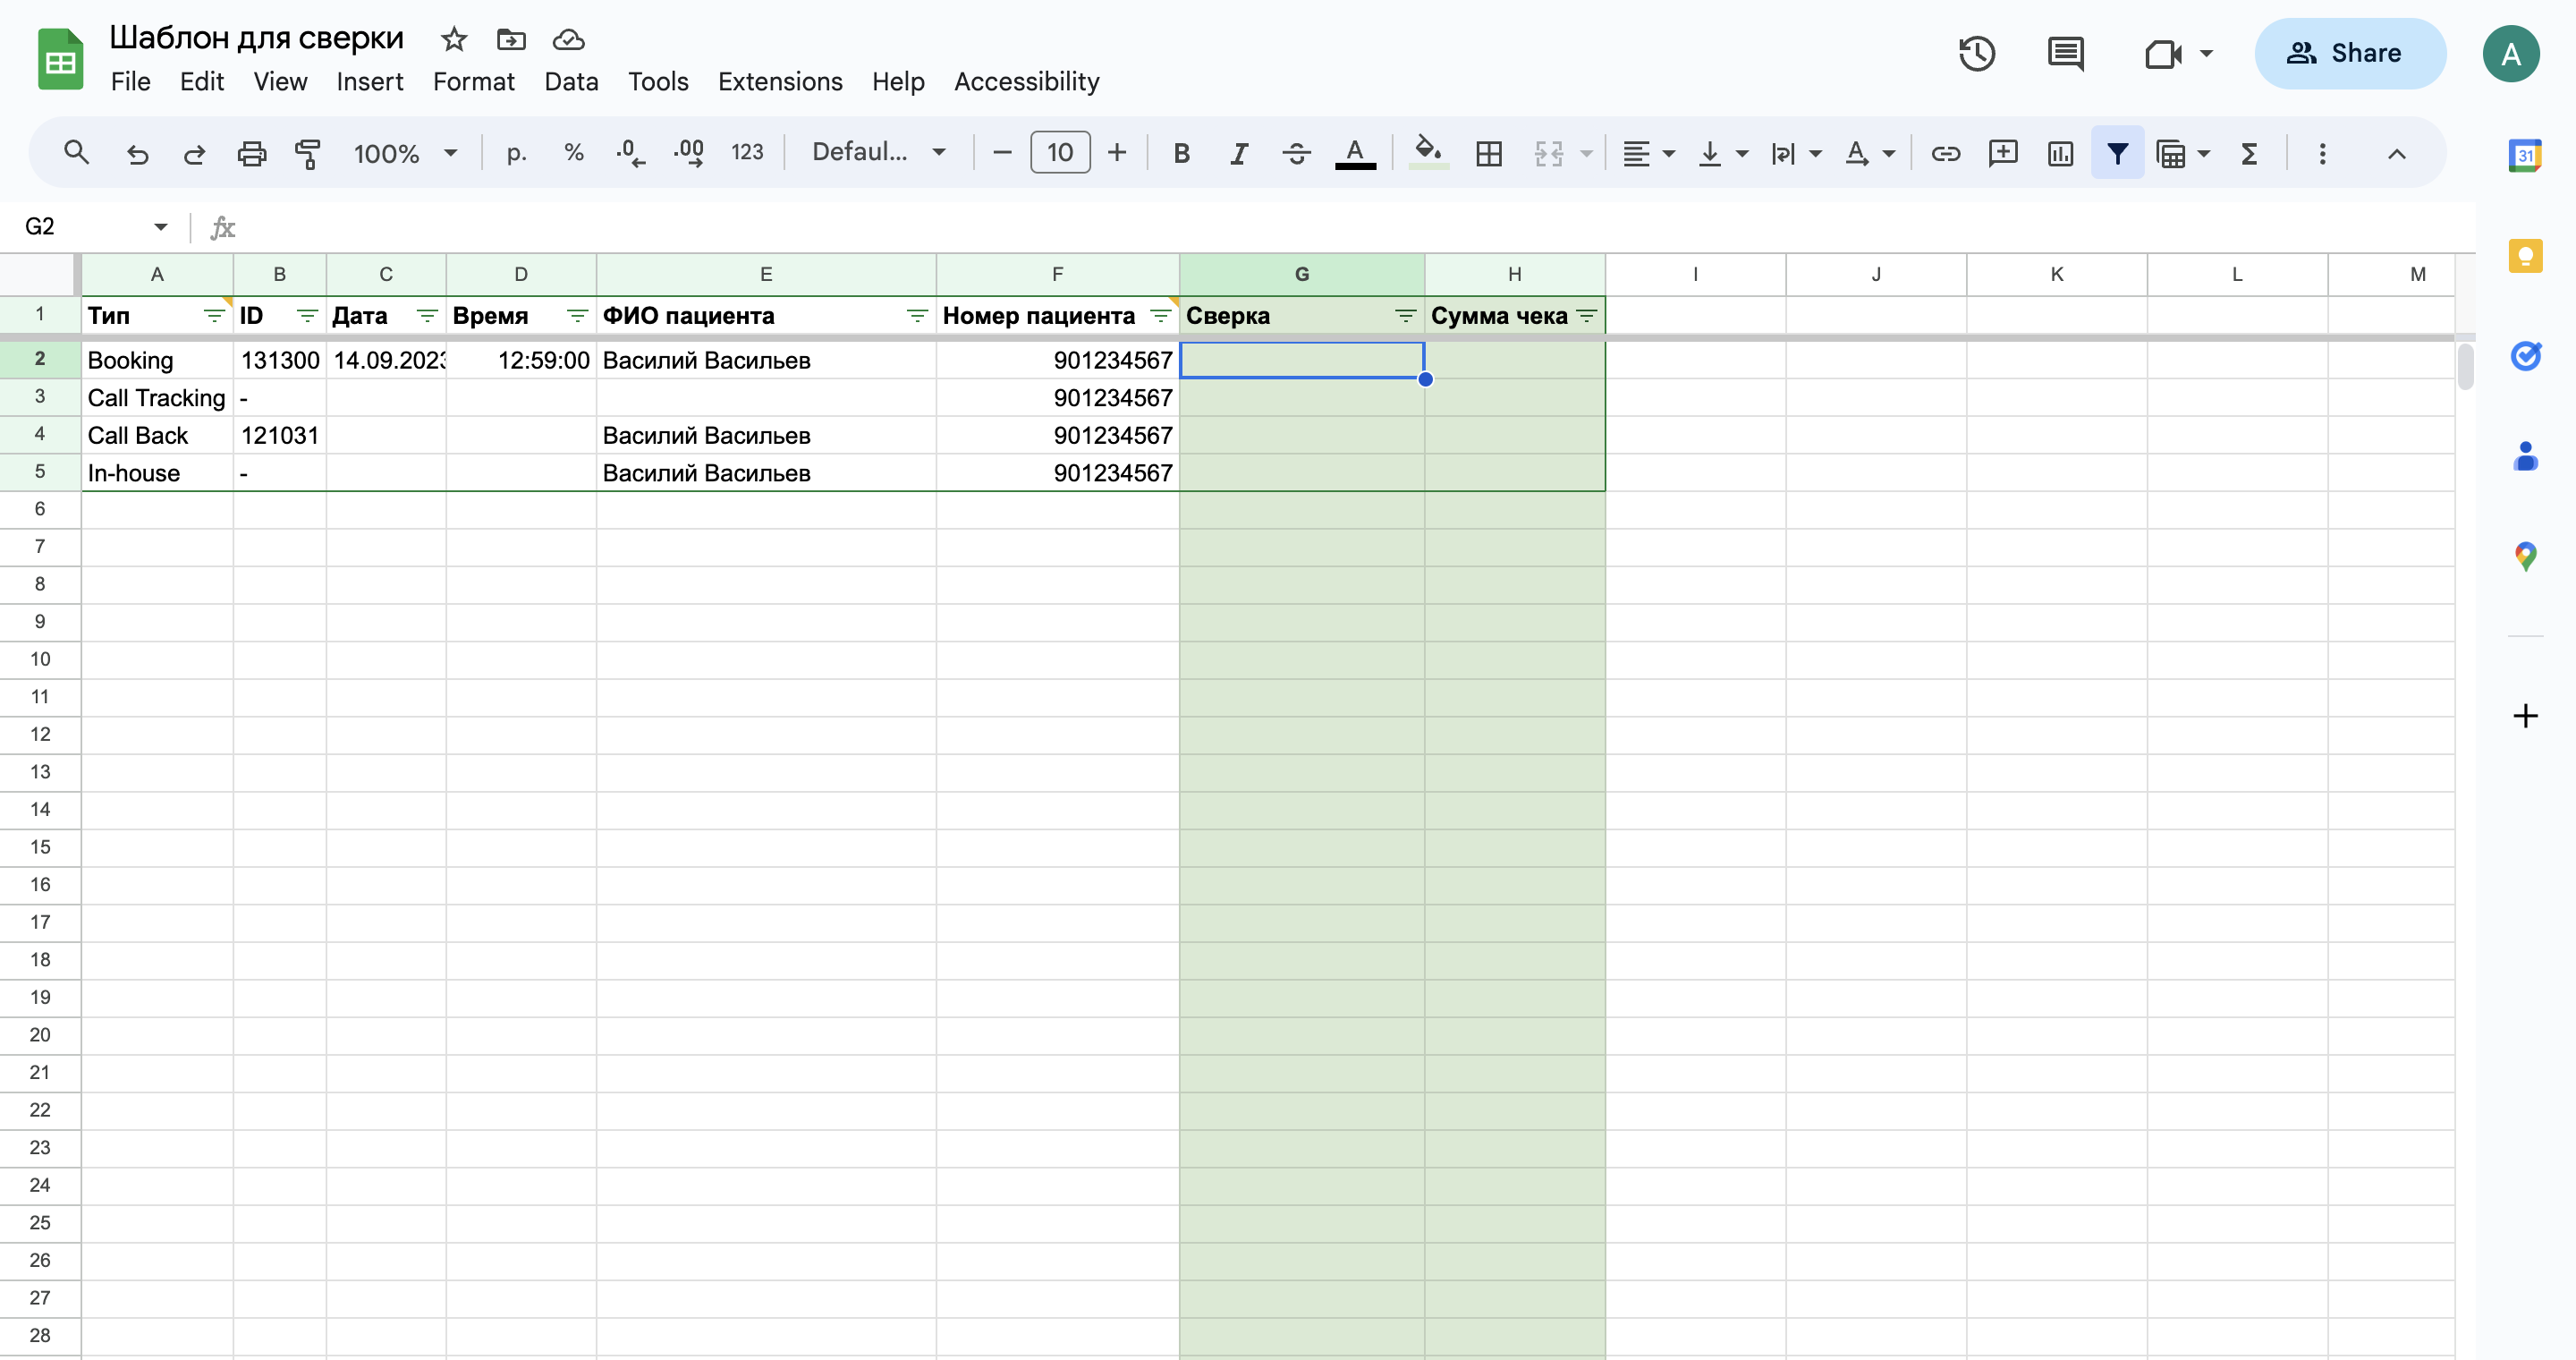Click the Share button

[2350, 53]
